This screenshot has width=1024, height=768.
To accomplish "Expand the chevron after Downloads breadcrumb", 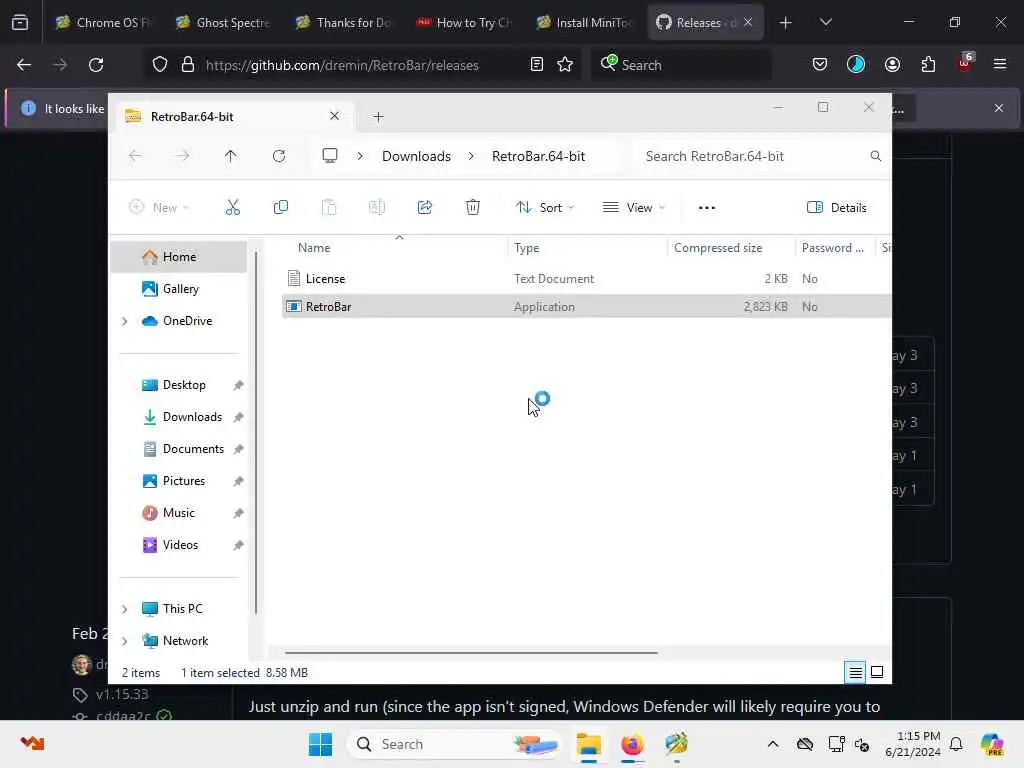I will (471, 156).
